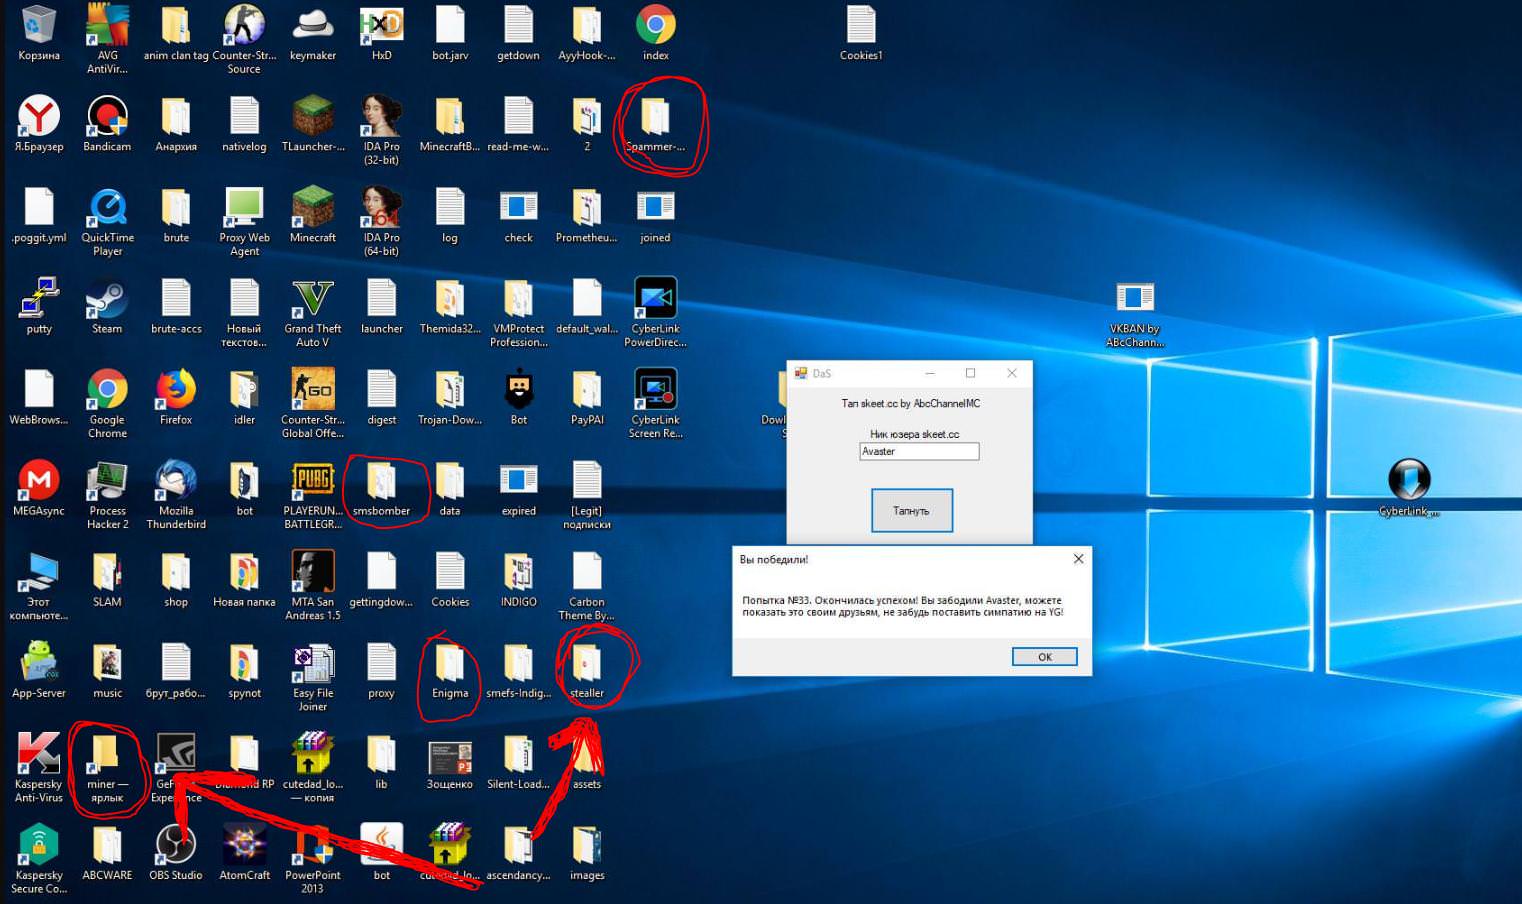Open the Mozilla Thunderbird shortcut
Screen dimensions: 1522x904
(176, 482)
